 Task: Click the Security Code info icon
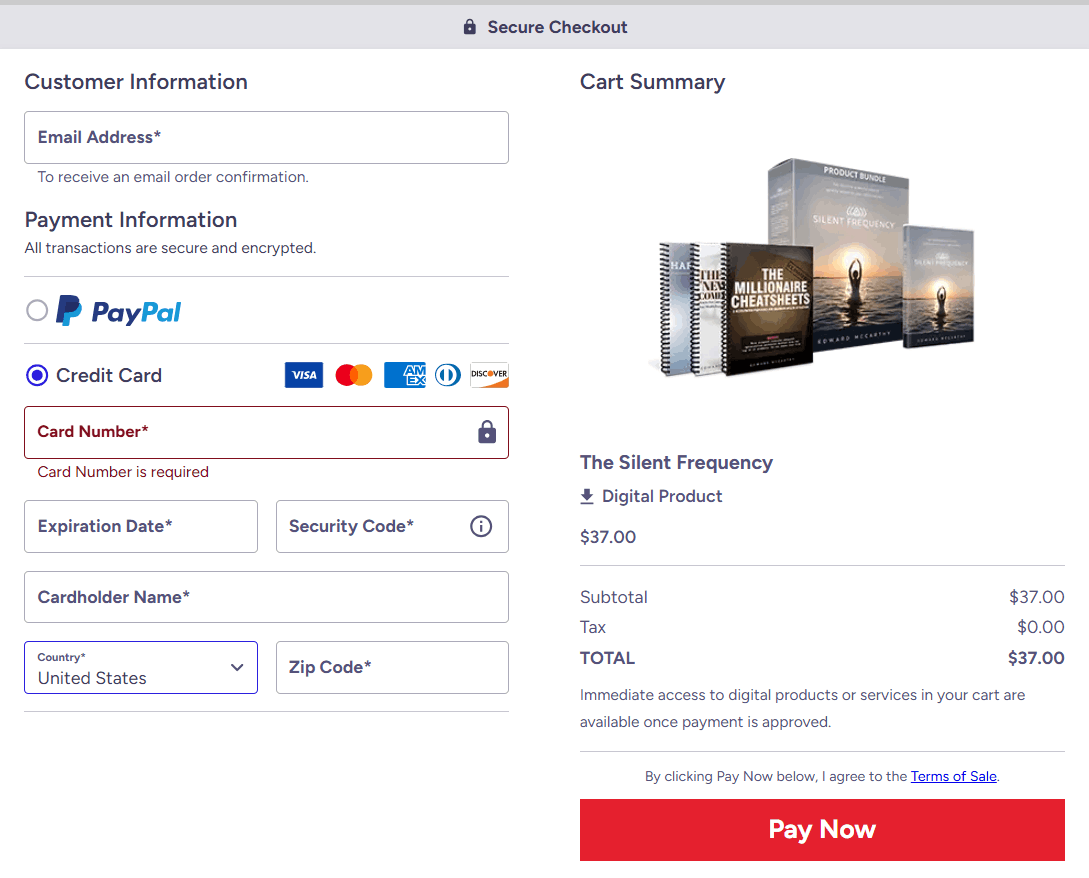tap(481, 527)
